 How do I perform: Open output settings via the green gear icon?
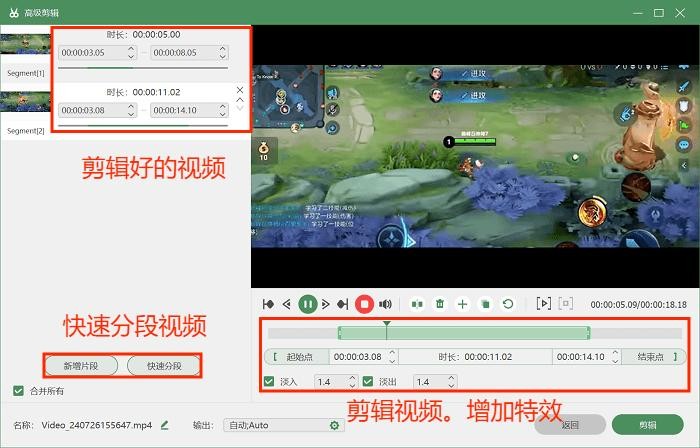point(335,425)
